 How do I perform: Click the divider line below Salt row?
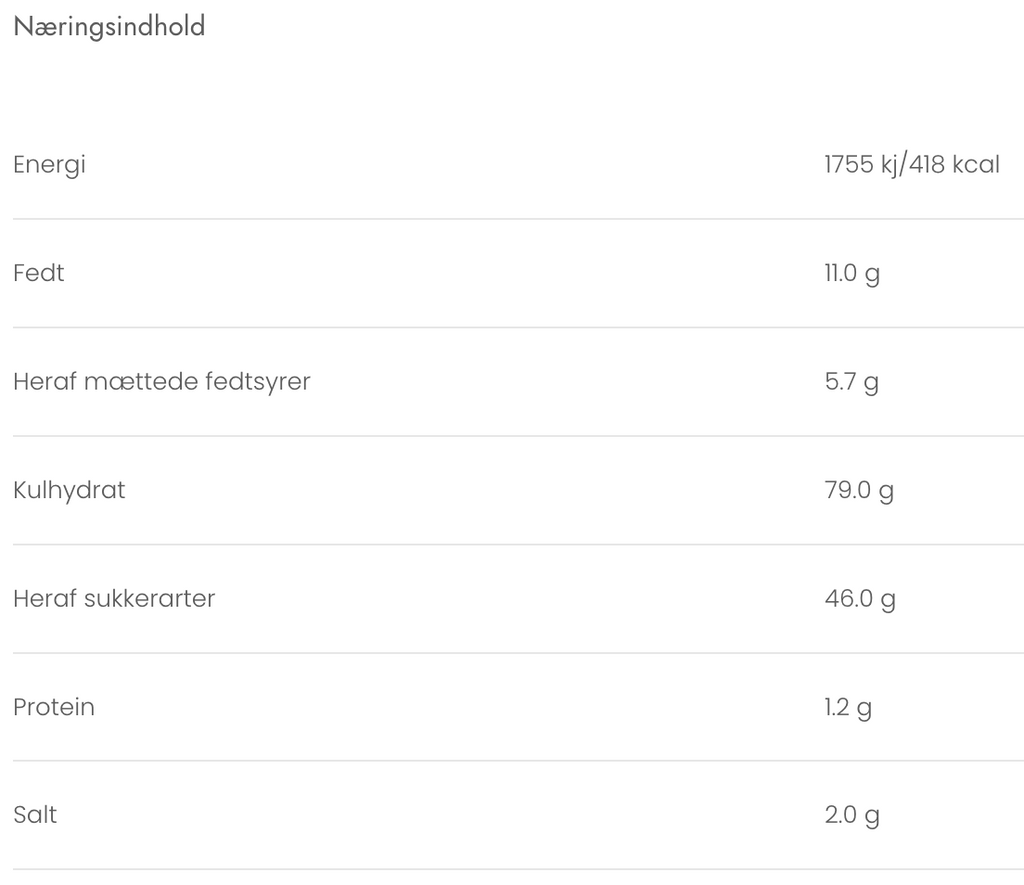point(512,869)
